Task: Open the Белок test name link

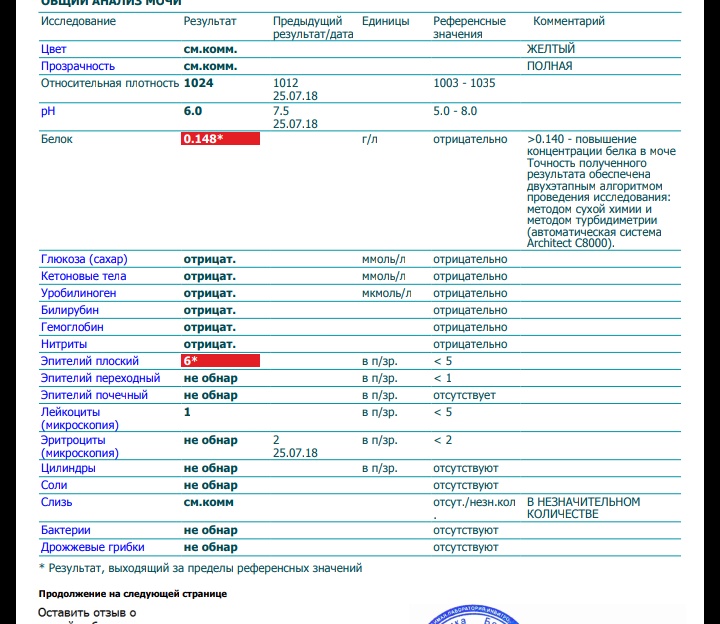Action: point(56,139)
